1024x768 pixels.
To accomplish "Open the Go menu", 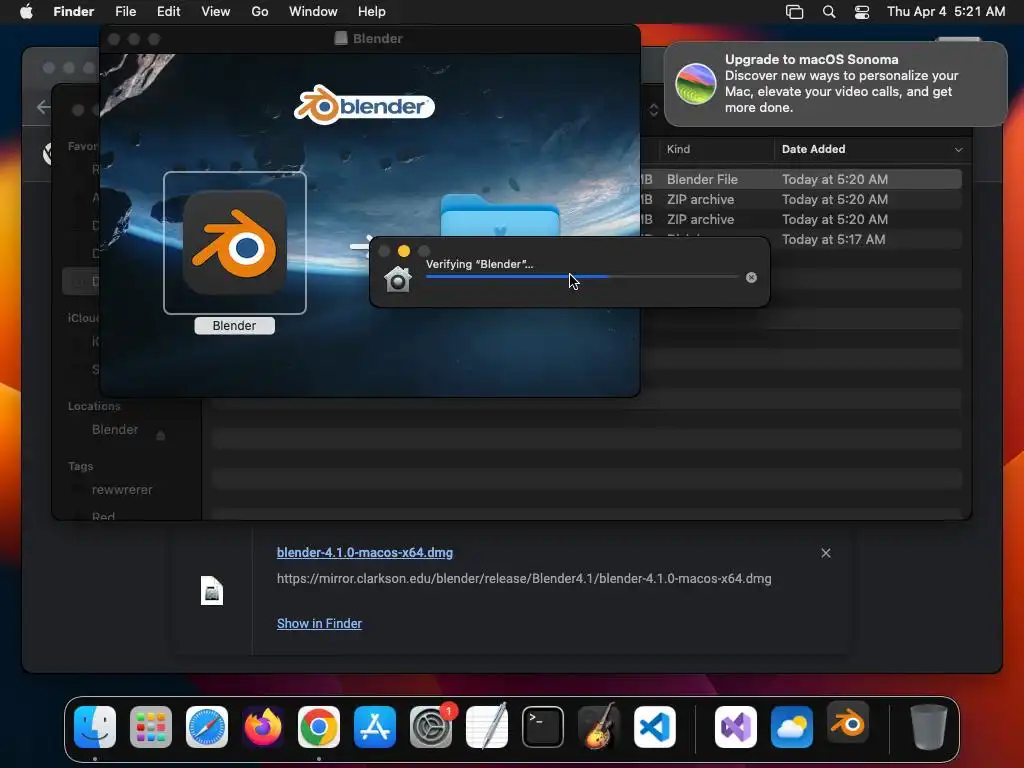I will [x=260, y=12].
